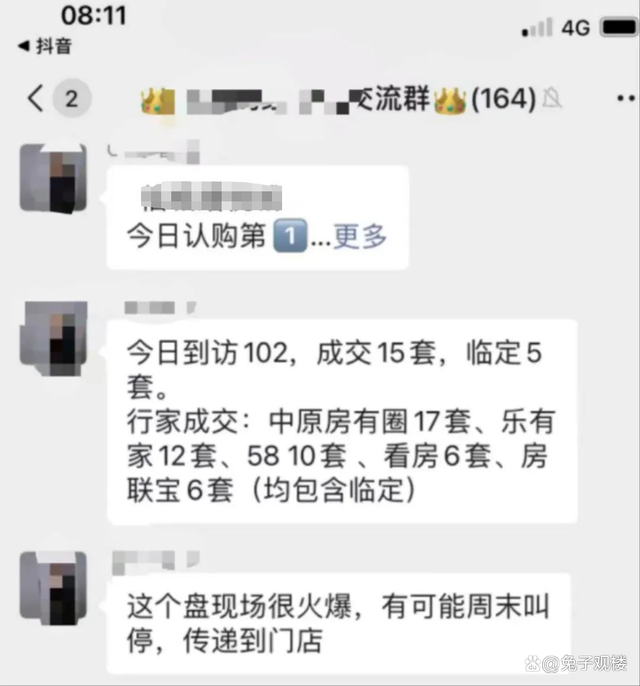The width and height of the screenshot is (640, 686).
Task: Tap the muted bell icon in title
Action: point(552,98)
